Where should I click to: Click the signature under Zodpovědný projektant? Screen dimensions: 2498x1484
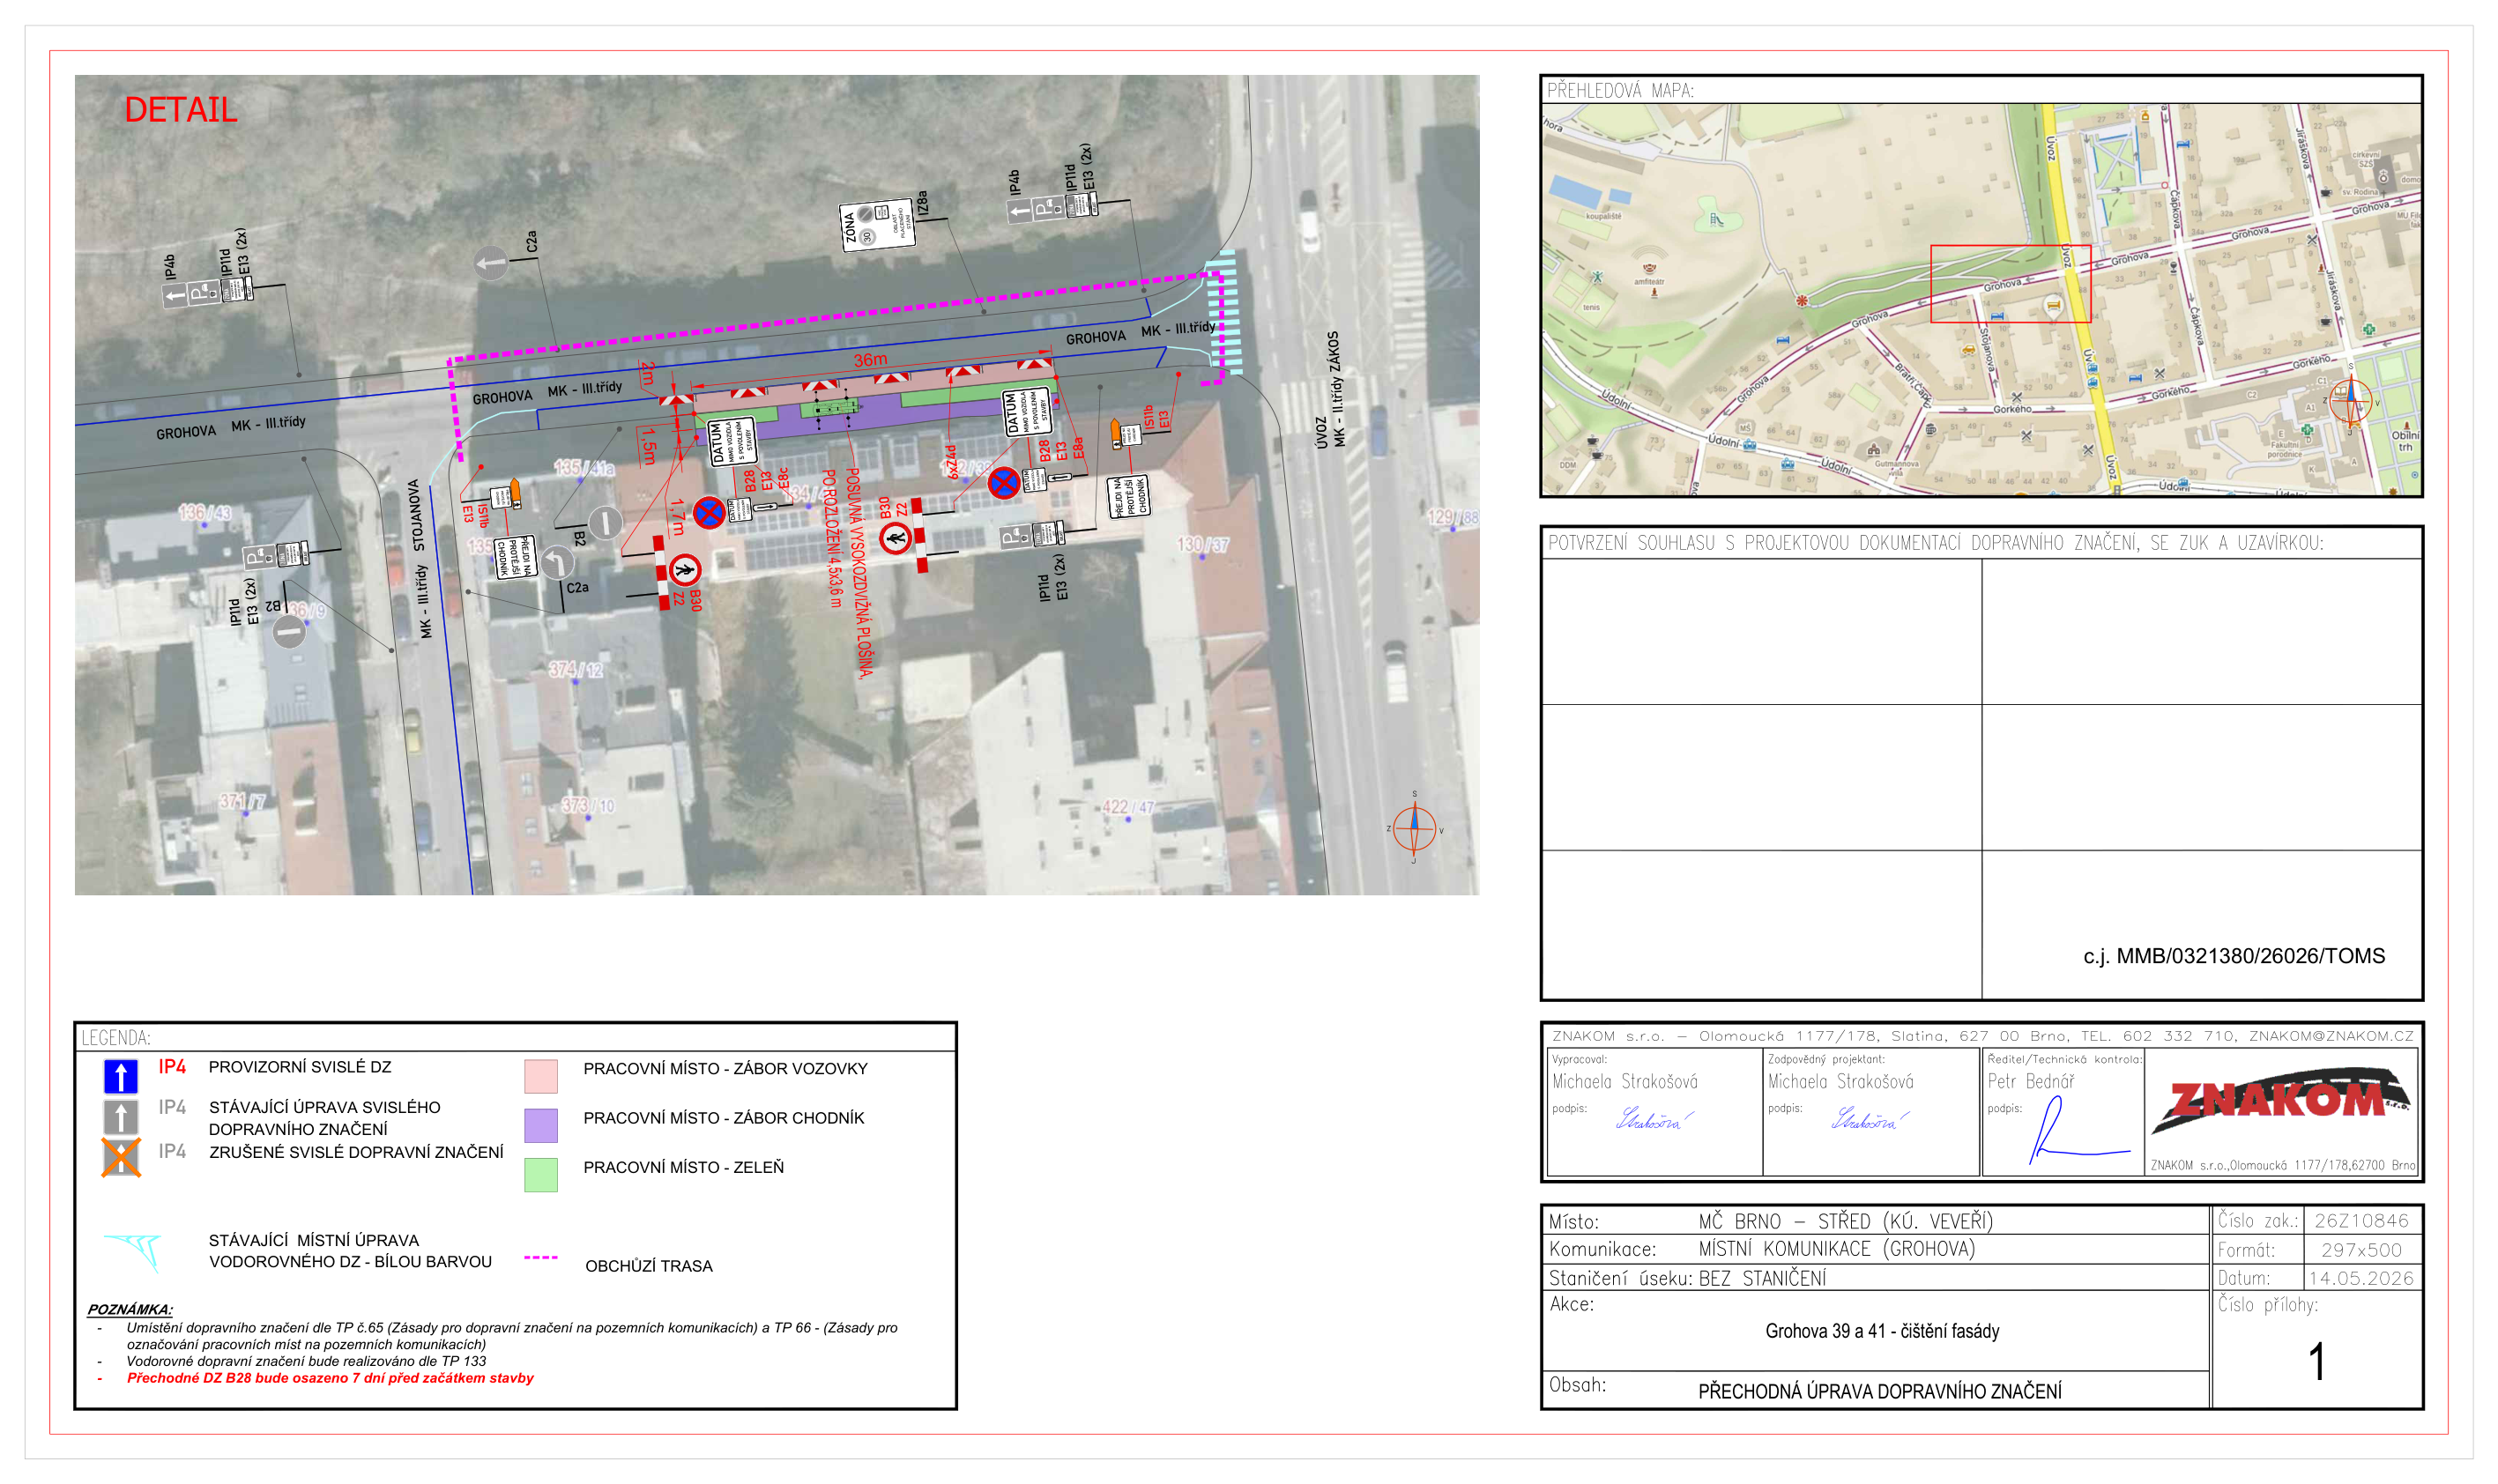1869,1118
